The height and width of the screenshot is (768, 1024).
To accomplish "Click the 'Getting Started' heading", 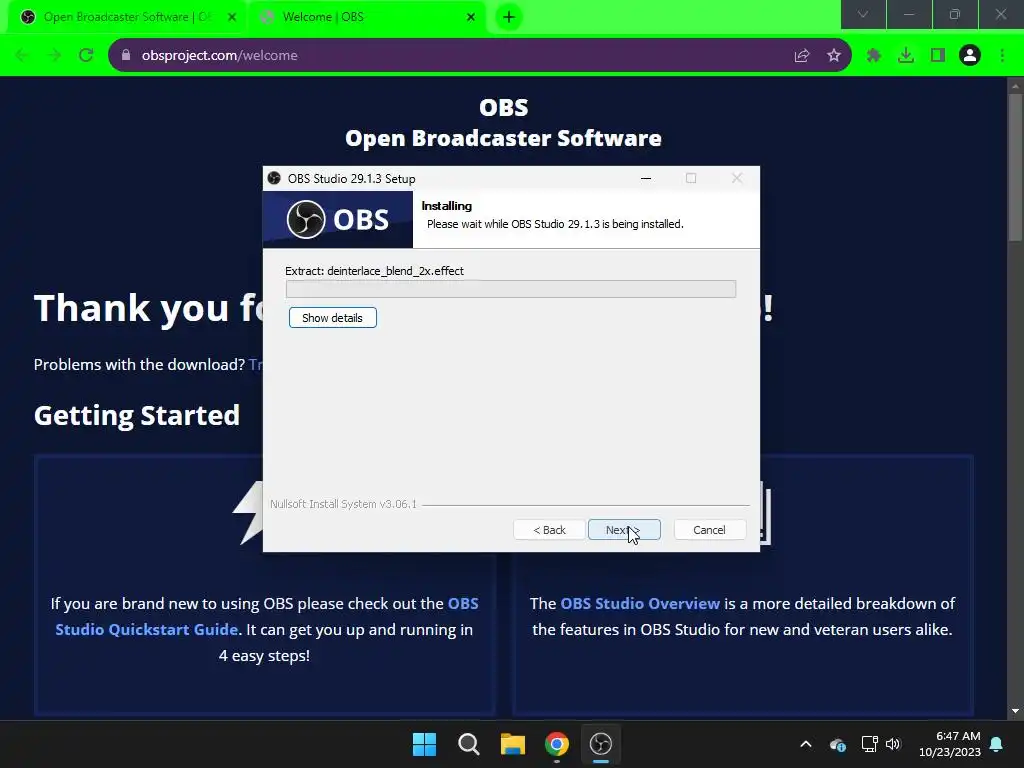I will 137,415.
